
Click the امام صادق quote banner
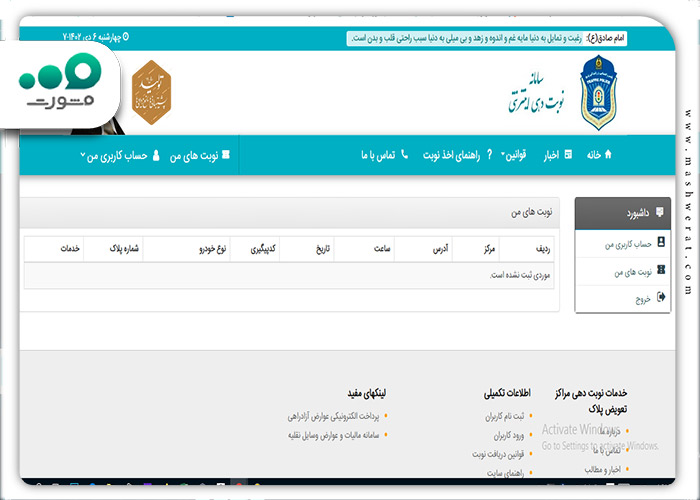click(x=487, y=38)
